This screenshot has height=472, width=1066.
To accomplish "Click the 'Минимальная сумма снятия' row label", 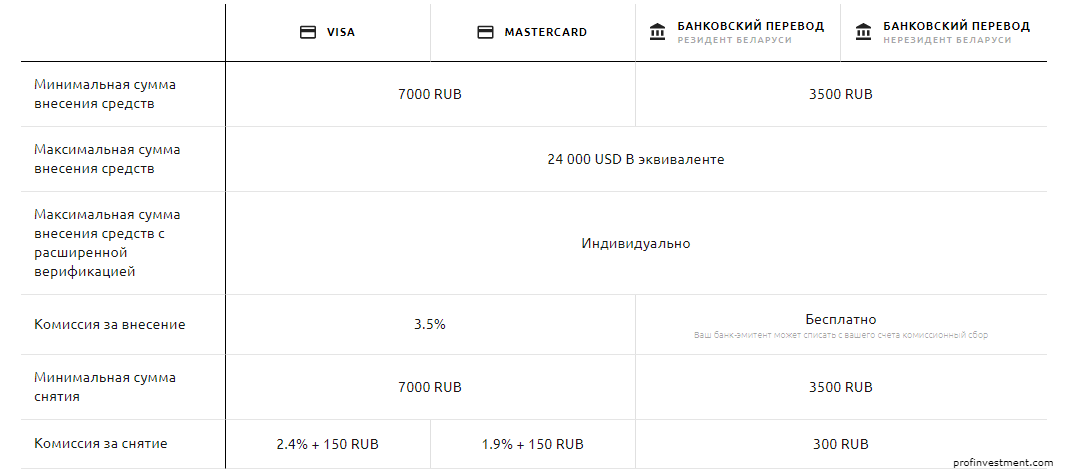I will coord(105,387).
